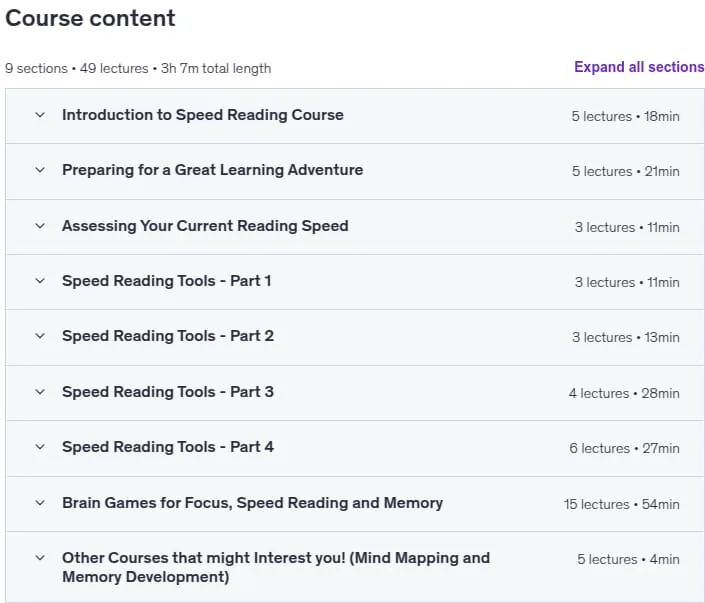Expand chevron for Preparing for a Great Learning Adventure

(x=40, y=170)
